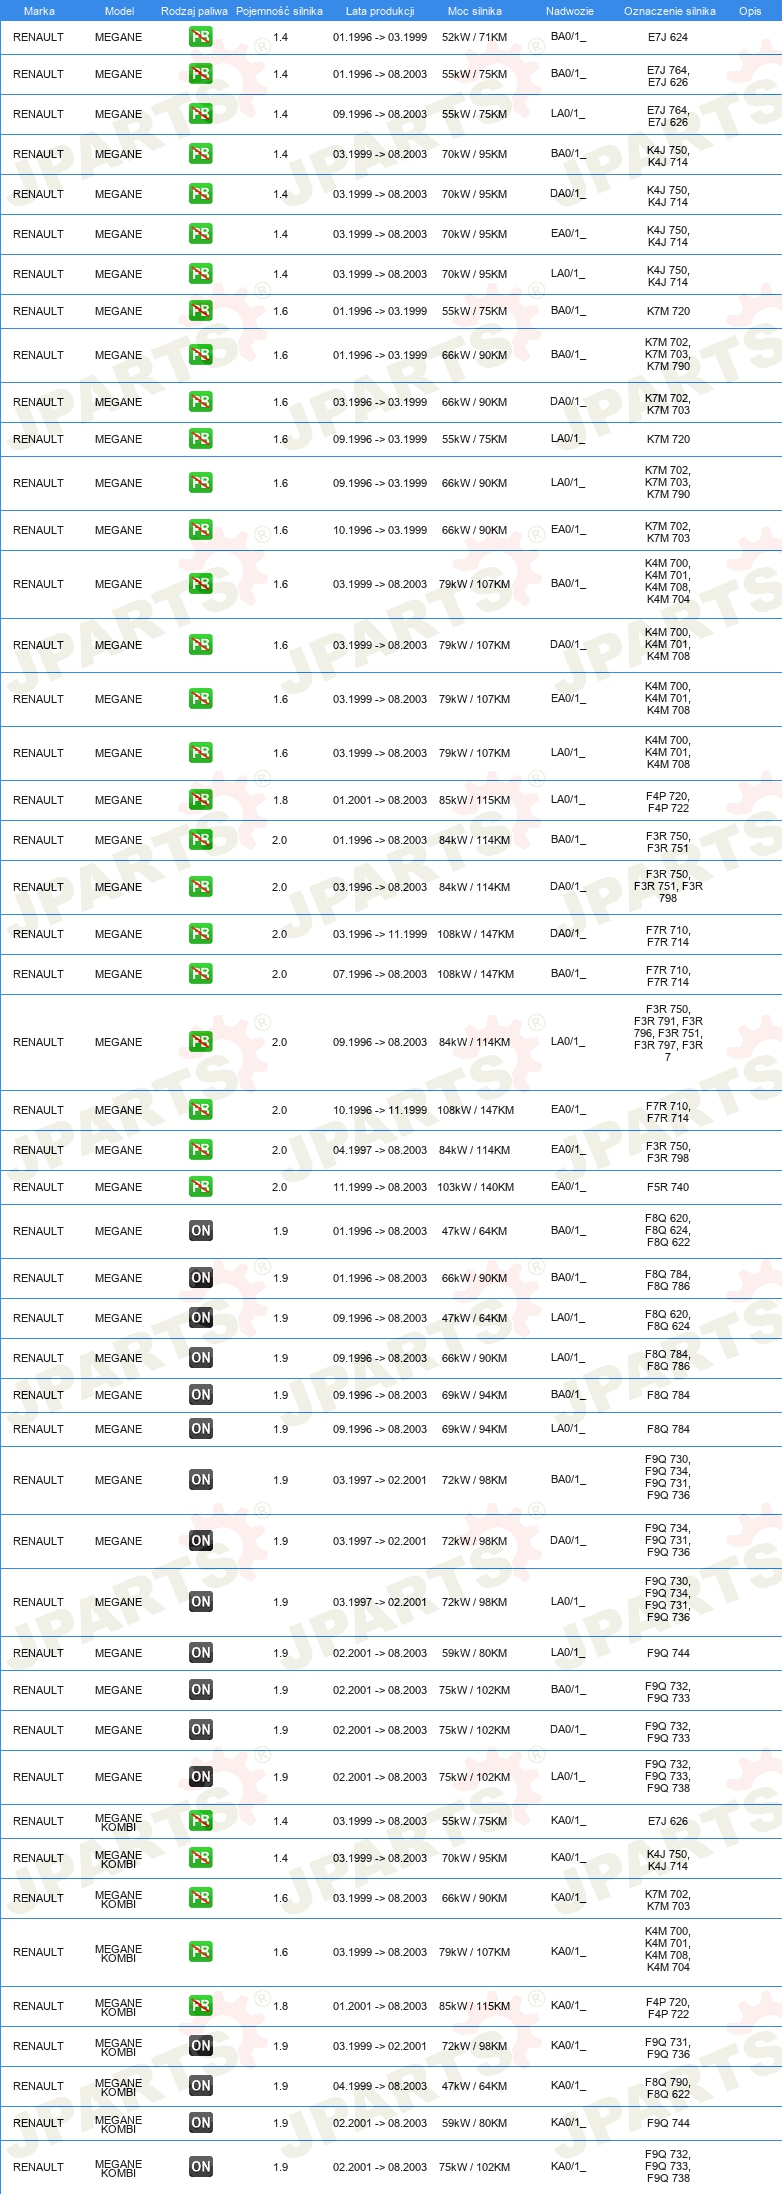Click petrol icon in MEGANE KOMBI 1.6 66kW row
Screen dimensions: 782x2194
[200, 1898]
